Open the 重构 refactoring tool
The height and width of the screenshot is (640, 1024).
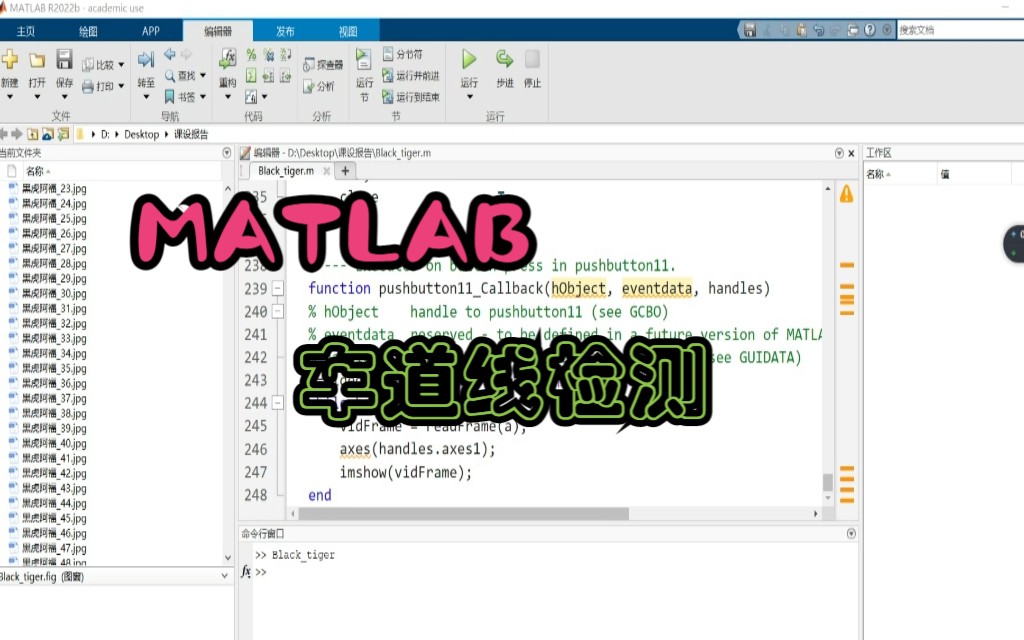228,60
